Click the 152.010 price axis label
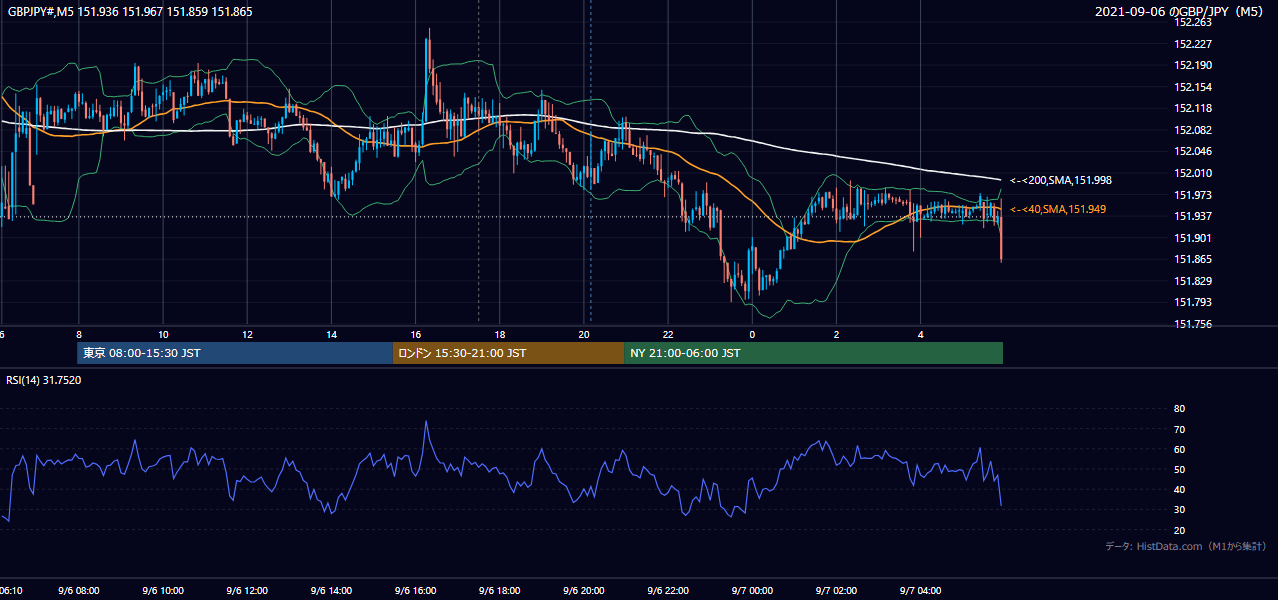 pos(1192,173)
